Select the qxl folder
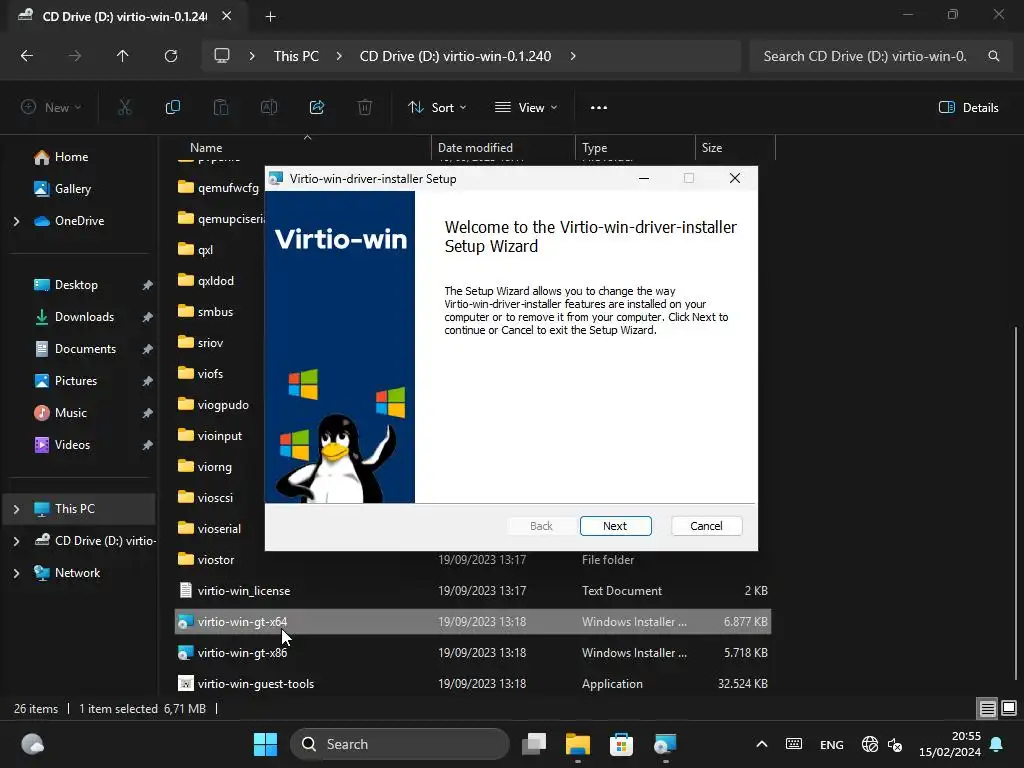 click(205, 249)
